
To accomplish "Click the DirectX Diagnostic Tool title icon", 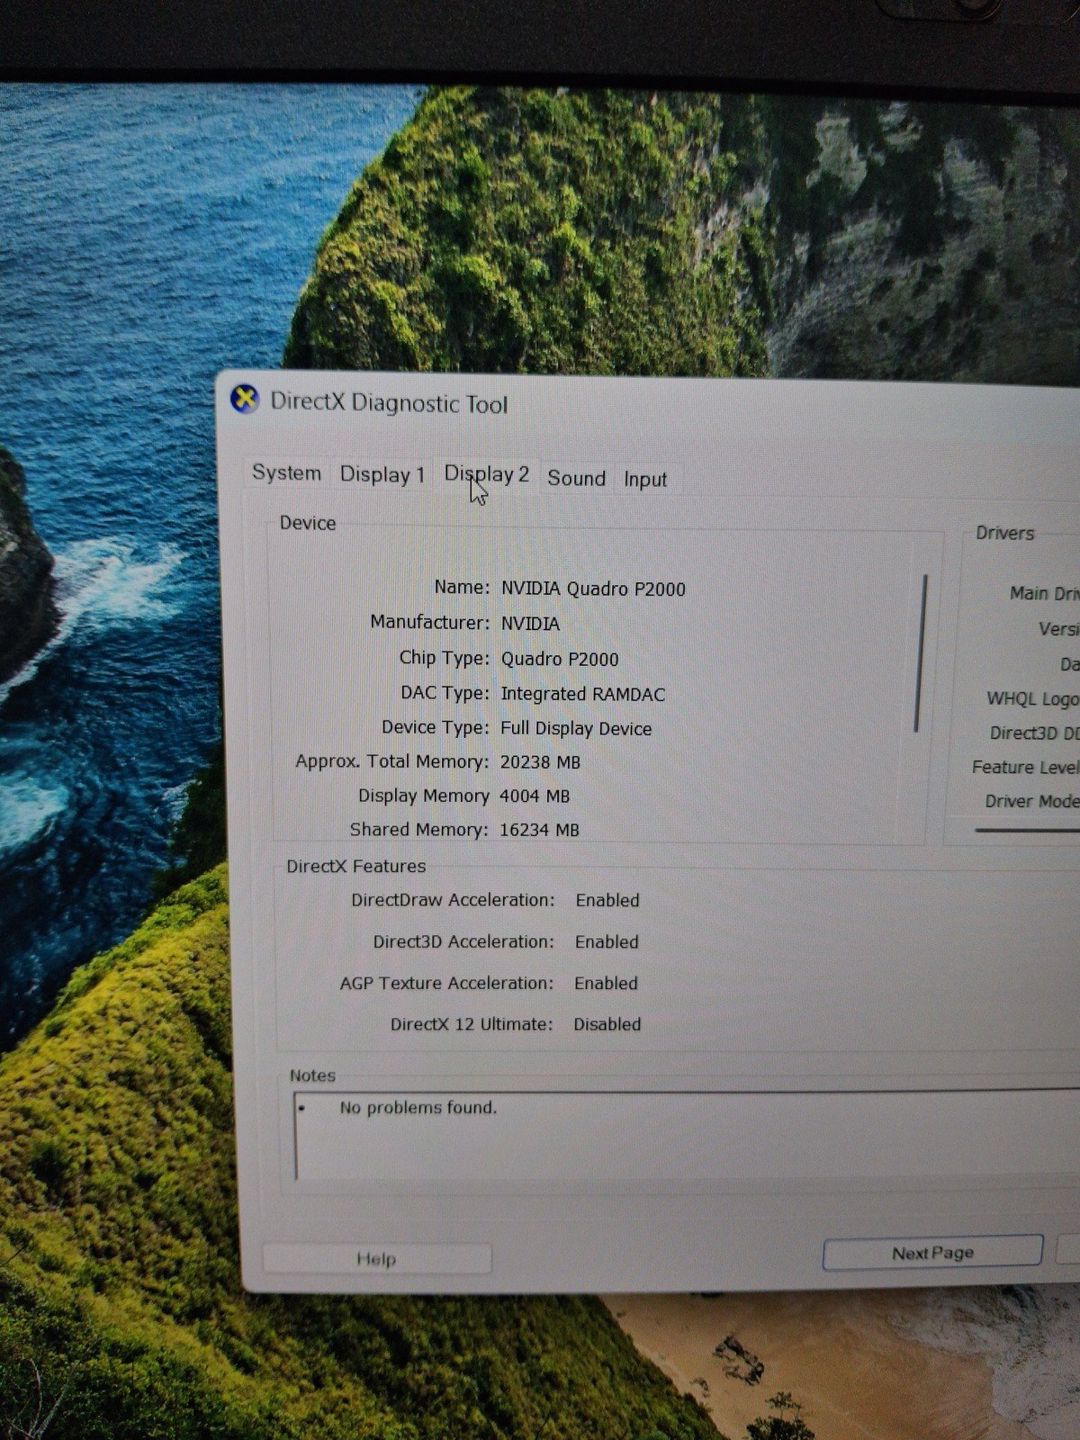I will (x=245, y=399).
